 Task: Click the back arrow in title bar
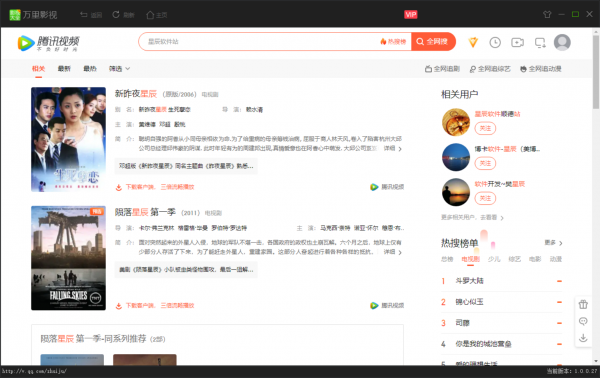point(83,15)
